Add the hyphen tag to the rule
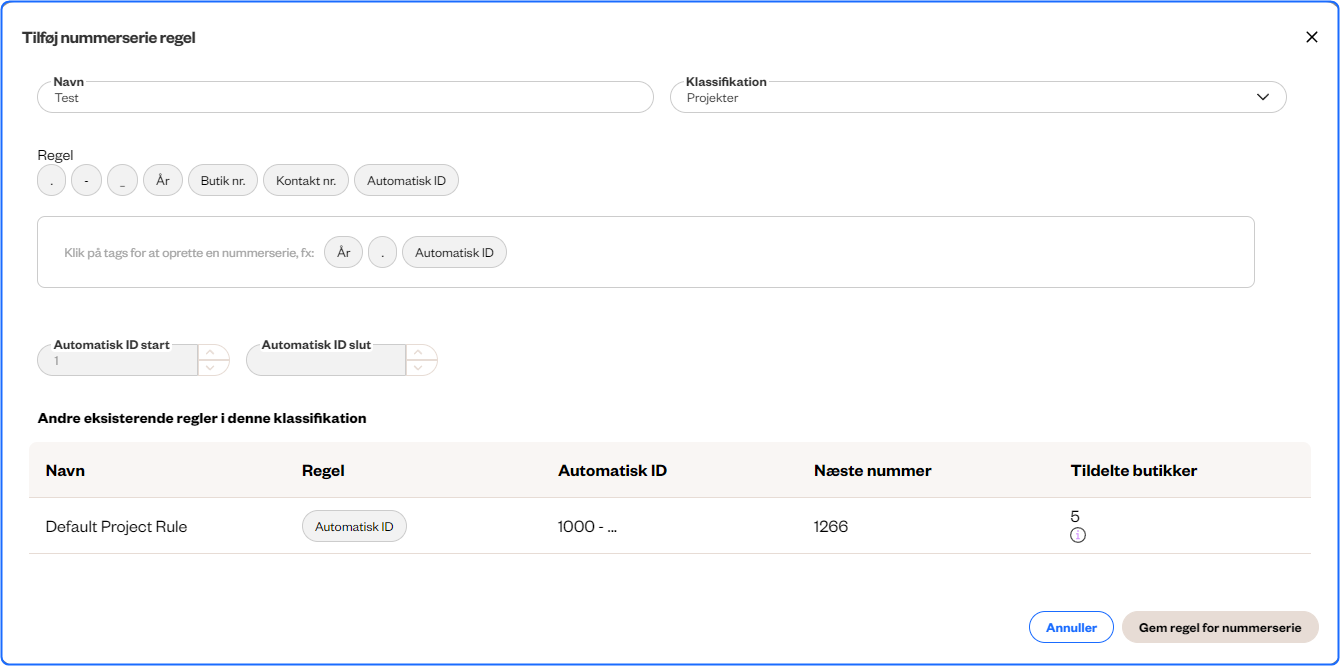Viewport: 1340px width, 666px height. [x=87, y=181]
